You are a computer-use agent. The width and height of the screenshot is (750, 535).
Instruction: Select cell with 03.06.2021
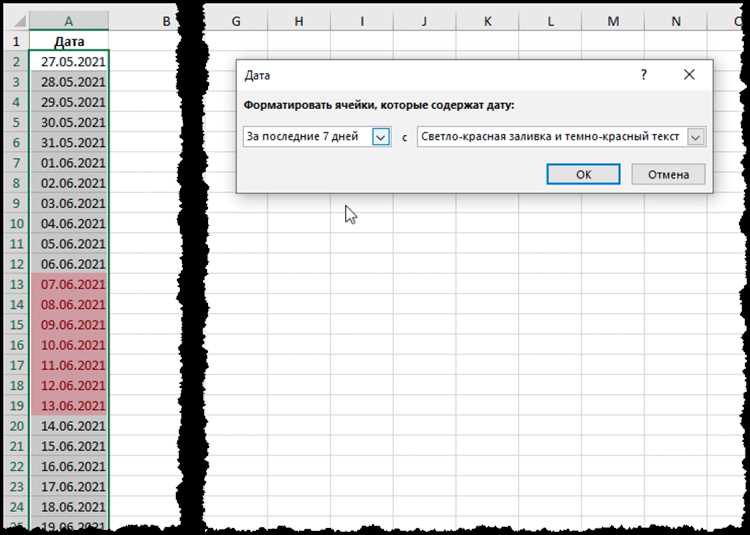click(69, 203)
